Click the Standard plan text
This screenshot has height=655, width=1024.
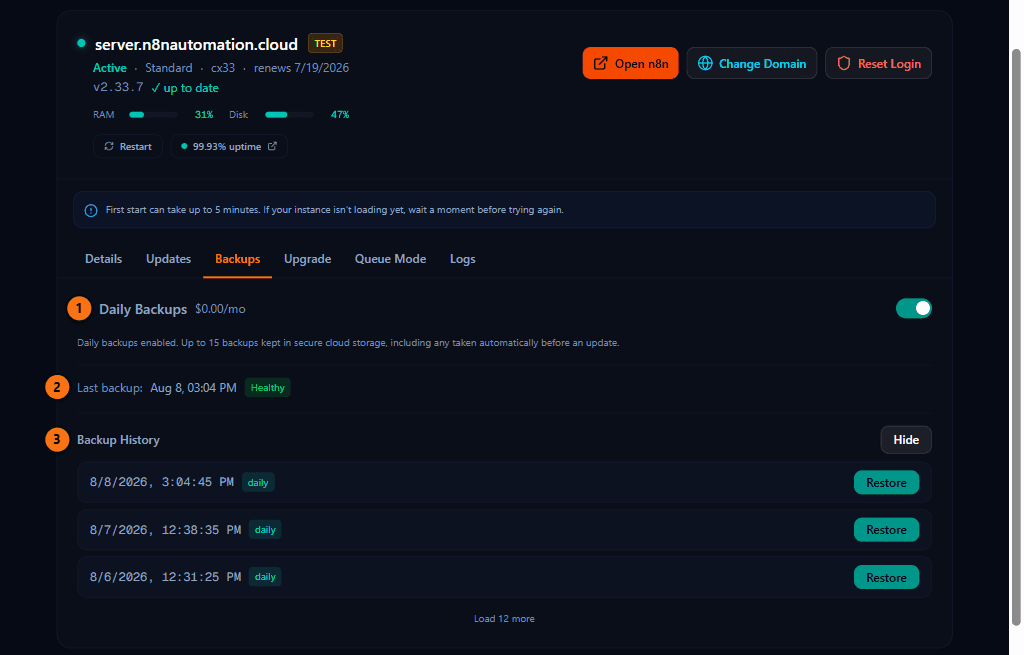[x=168, y=68]
